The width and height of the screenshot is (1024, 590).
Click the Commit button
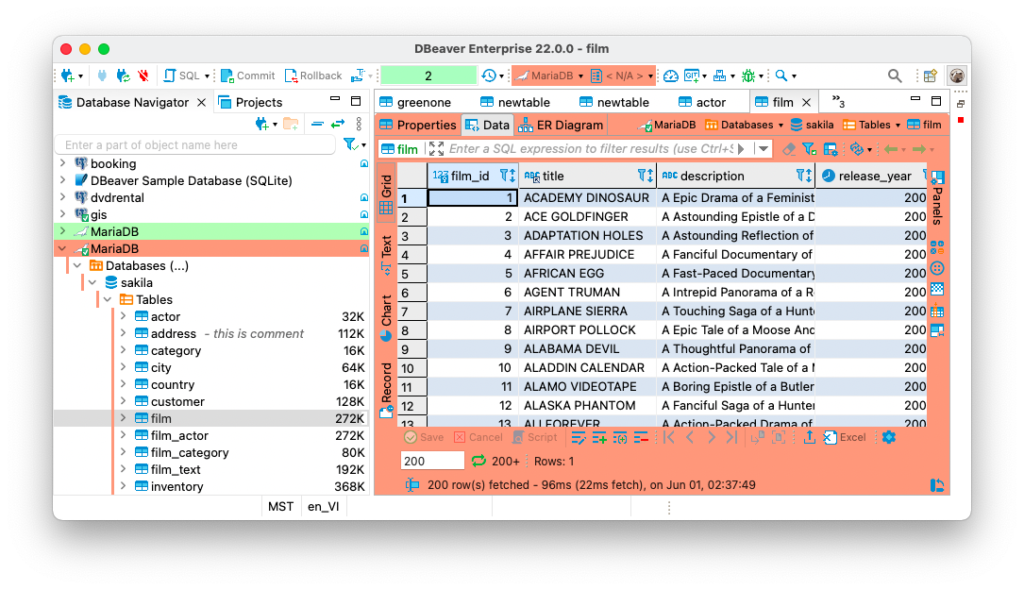(x=248, y=76)
